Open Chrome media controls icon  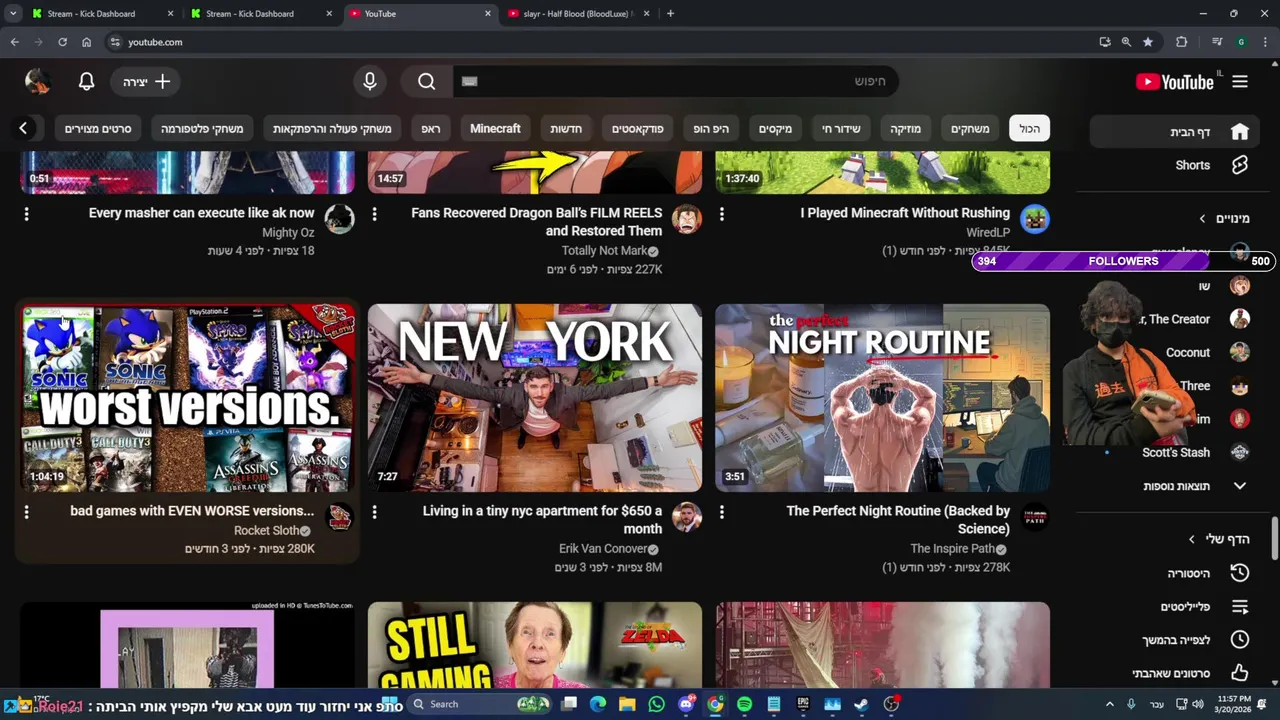[x=1217, y=42]
